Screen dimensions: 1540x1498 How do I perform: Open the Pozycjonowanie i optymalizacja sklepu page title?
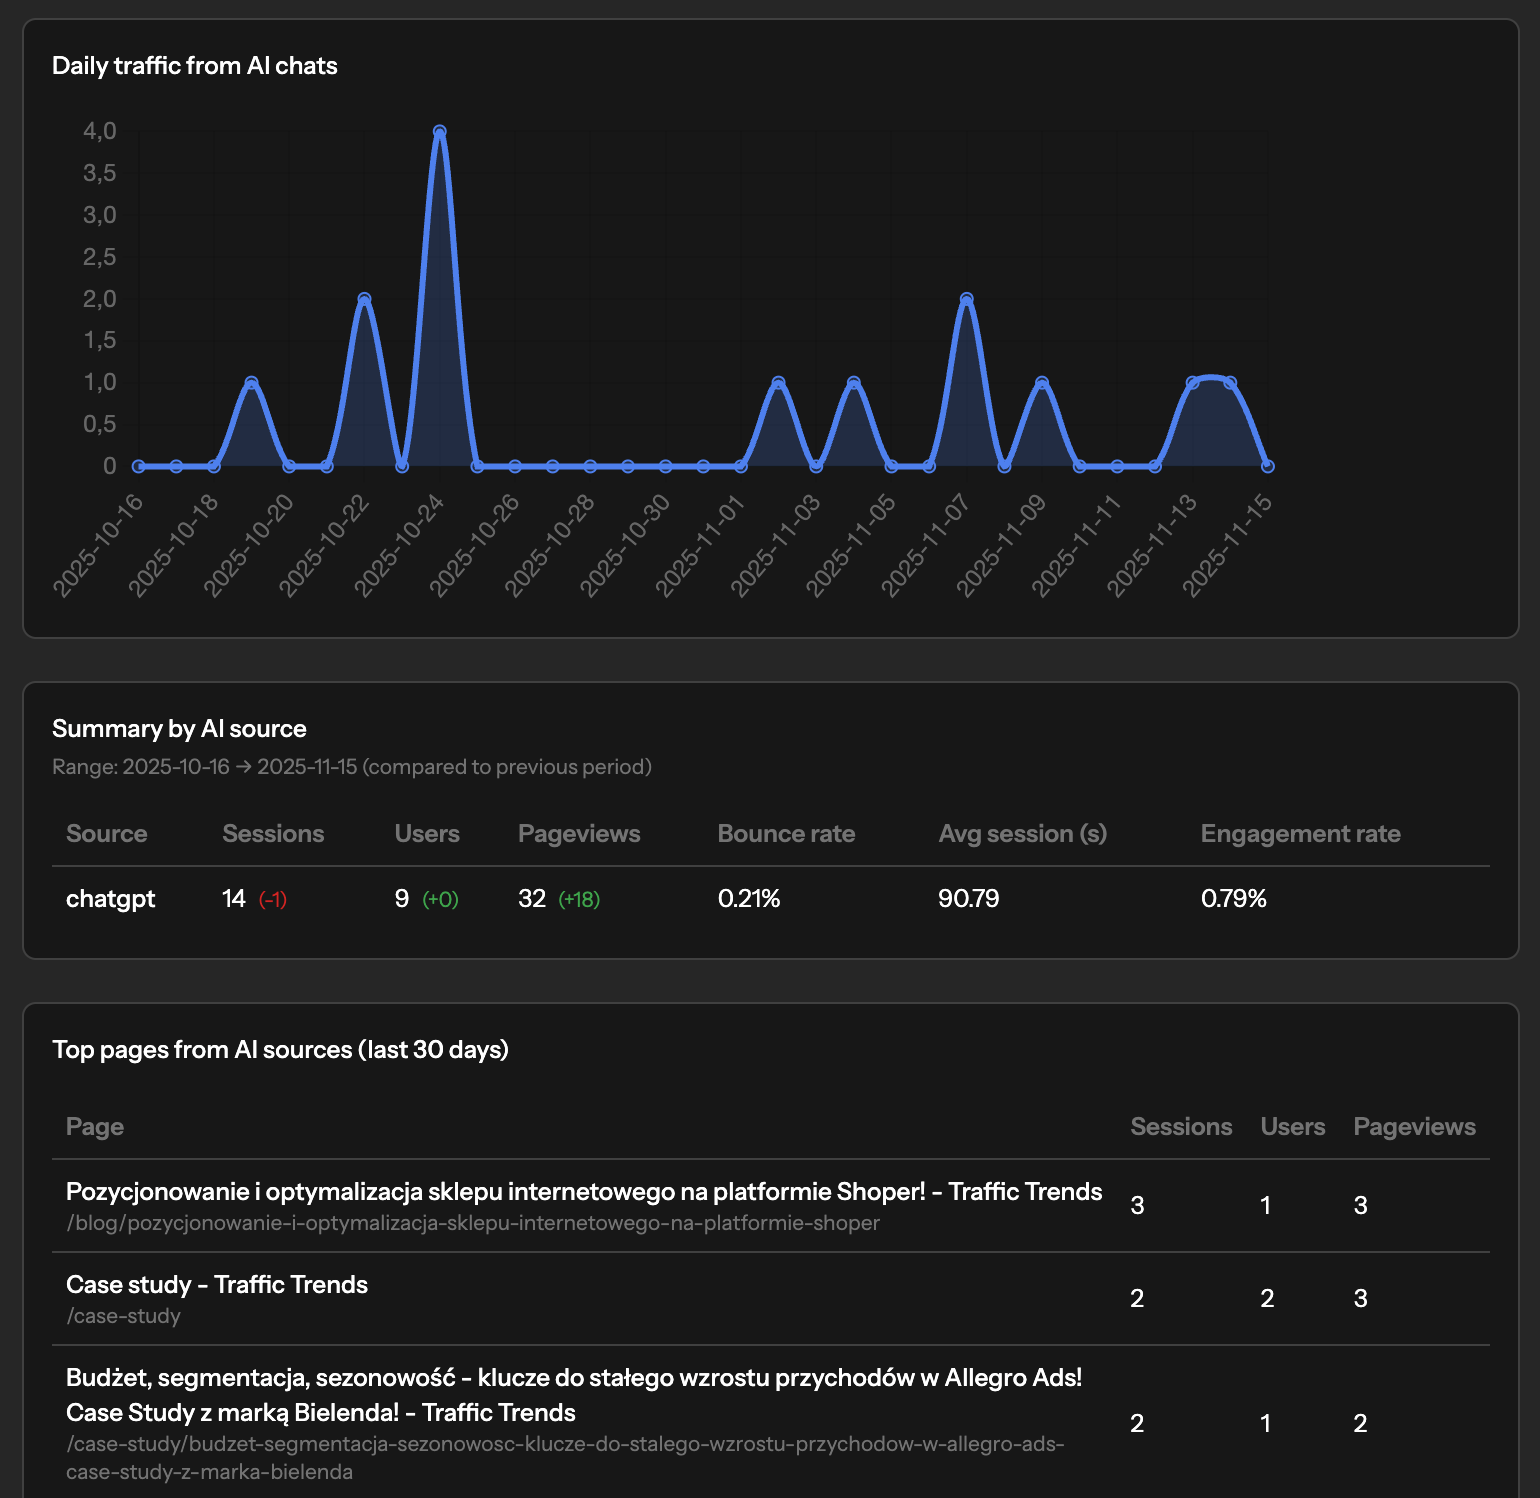(583, 1192)
